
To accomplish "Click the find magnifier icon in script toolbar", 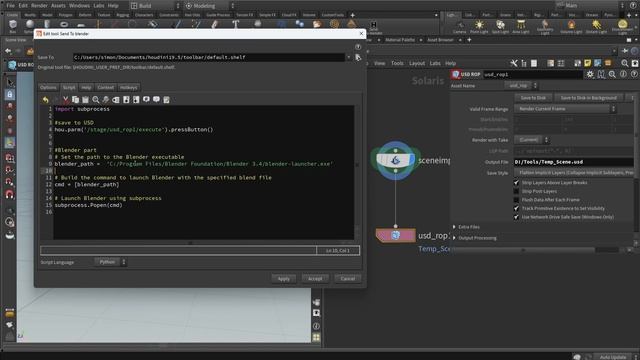I will (x=96, y=100).
